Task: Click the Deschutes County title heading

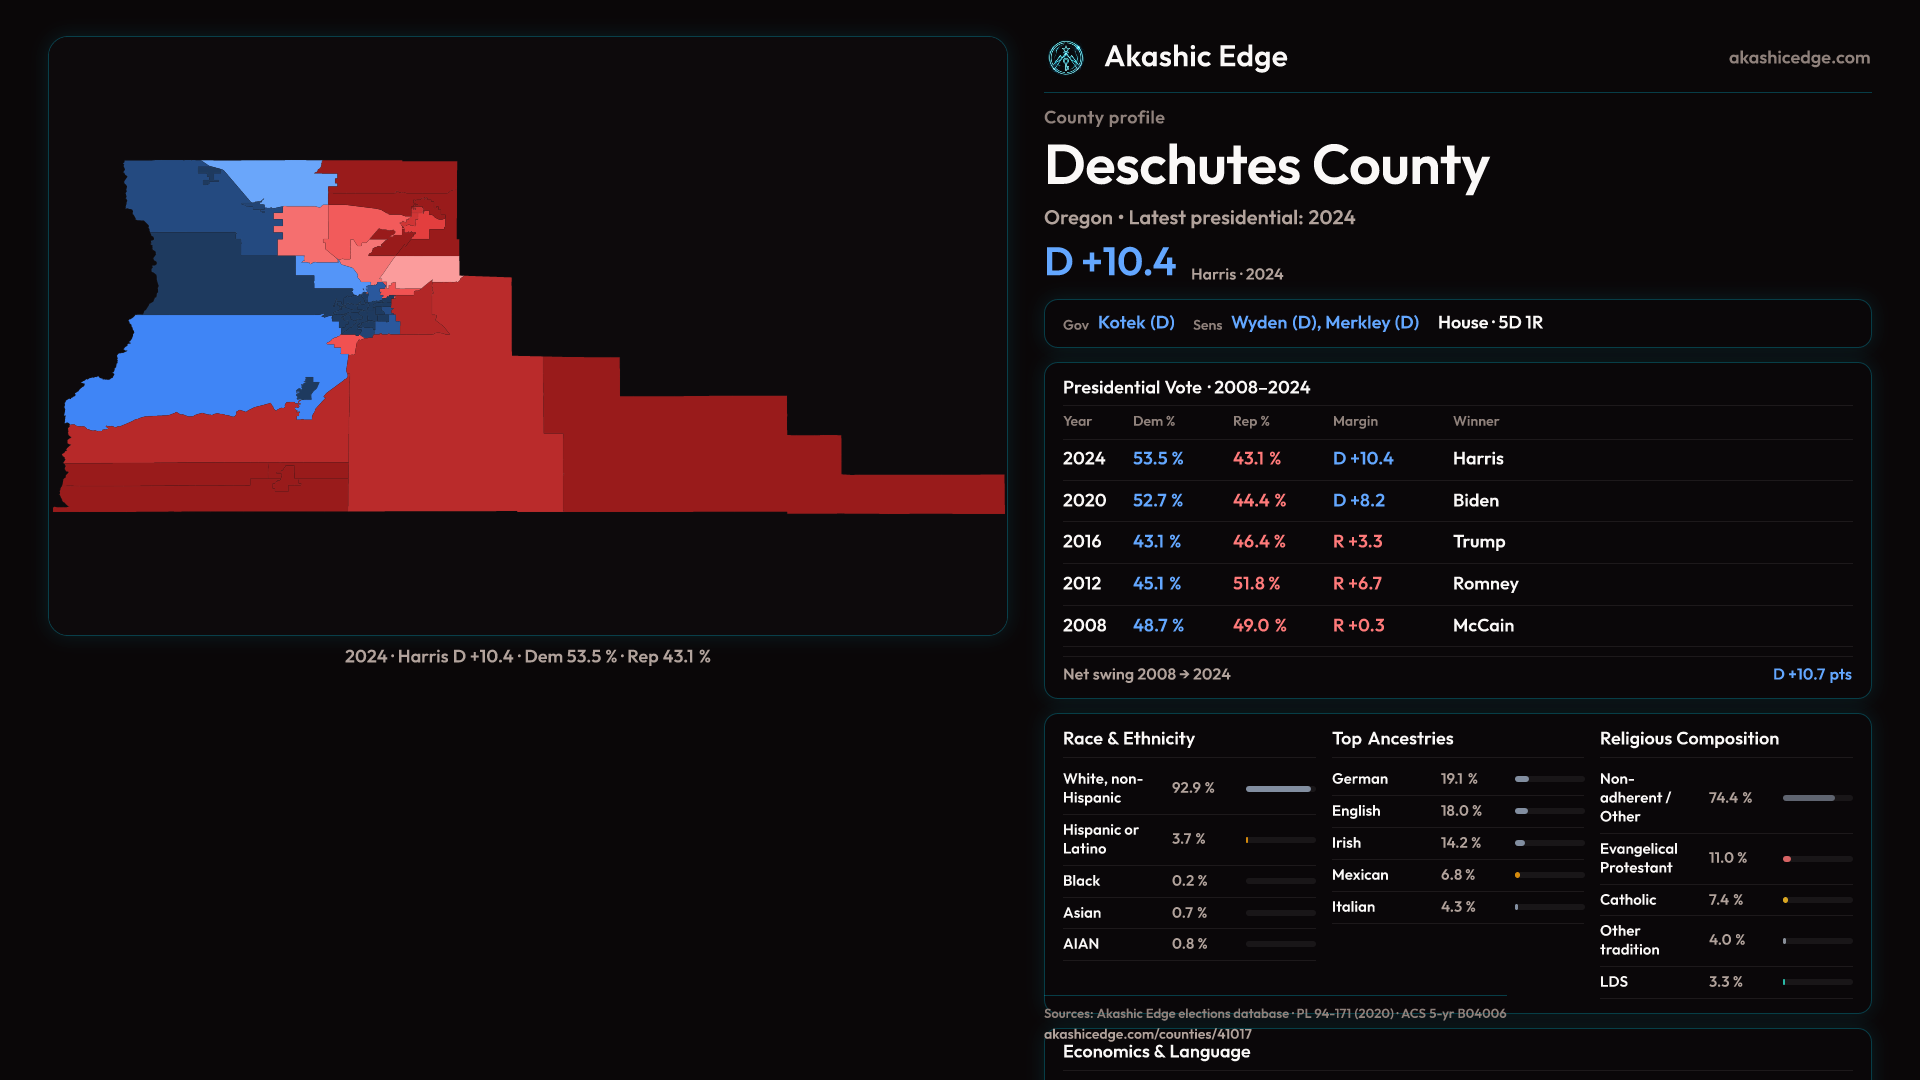Action: click(x=1266, y=166)
